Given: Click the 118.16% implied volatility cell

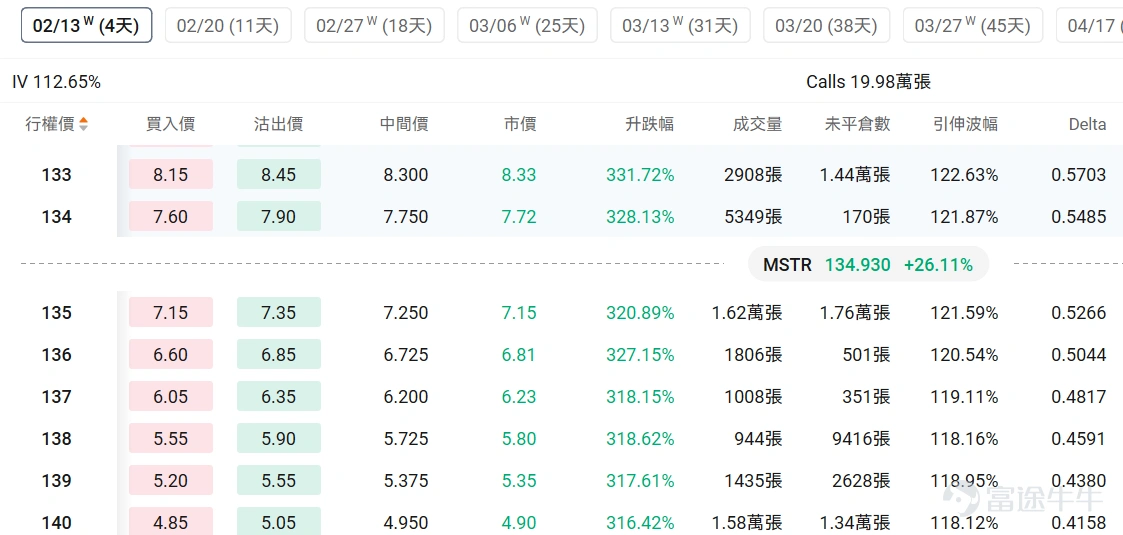Looking at the screenshot, I should coord(964,438).
